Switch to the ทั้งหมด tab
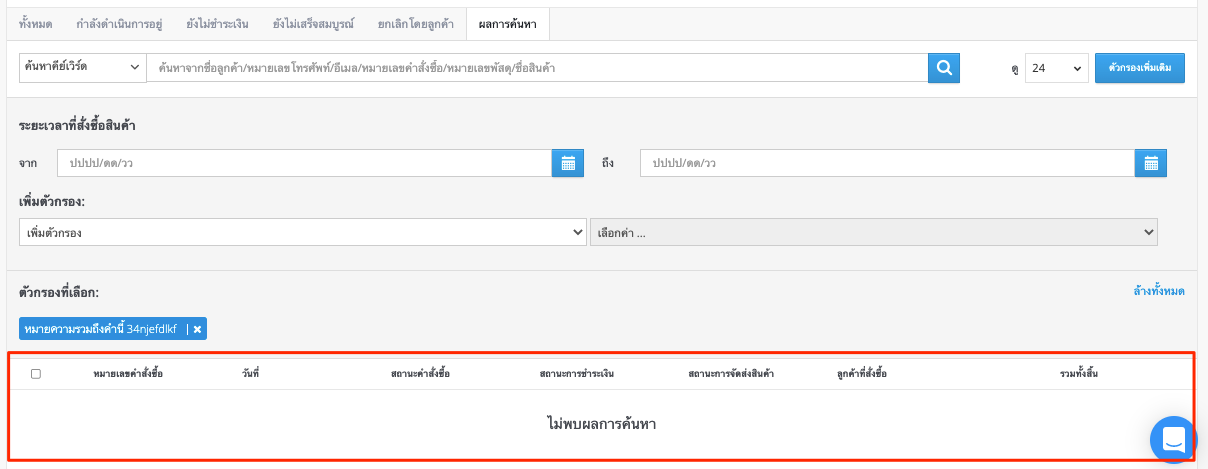Image resolution: width=1208 pixels, height=469 pixels. [36, 22]
